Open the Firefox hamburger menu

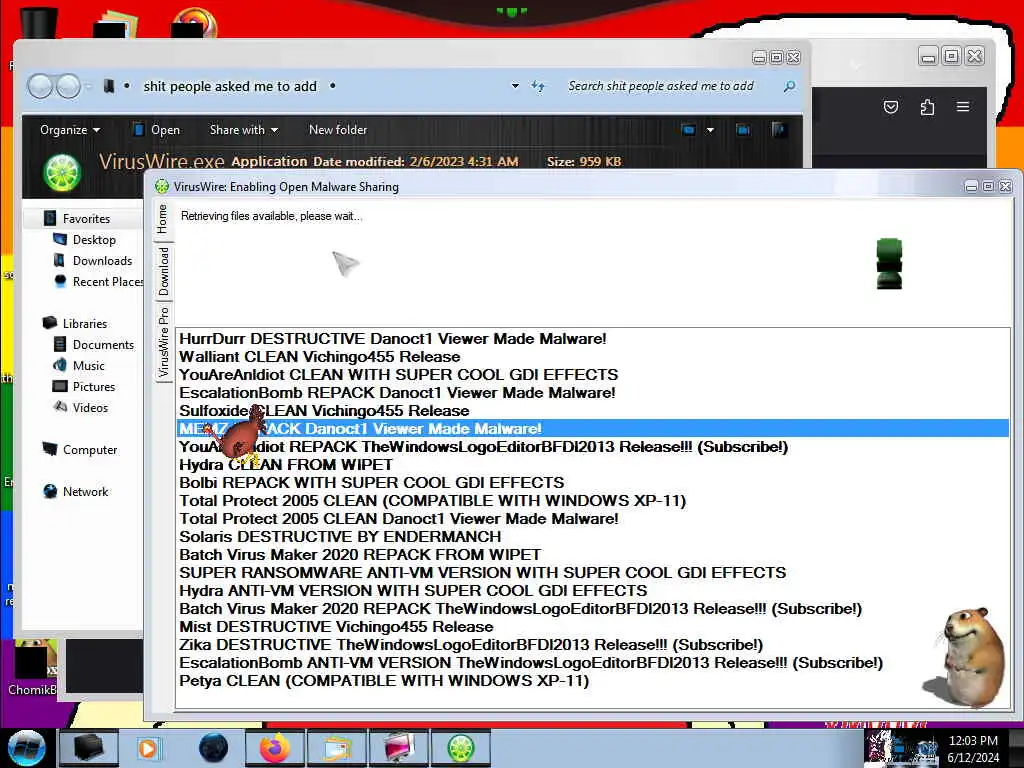tap(963, 106)
